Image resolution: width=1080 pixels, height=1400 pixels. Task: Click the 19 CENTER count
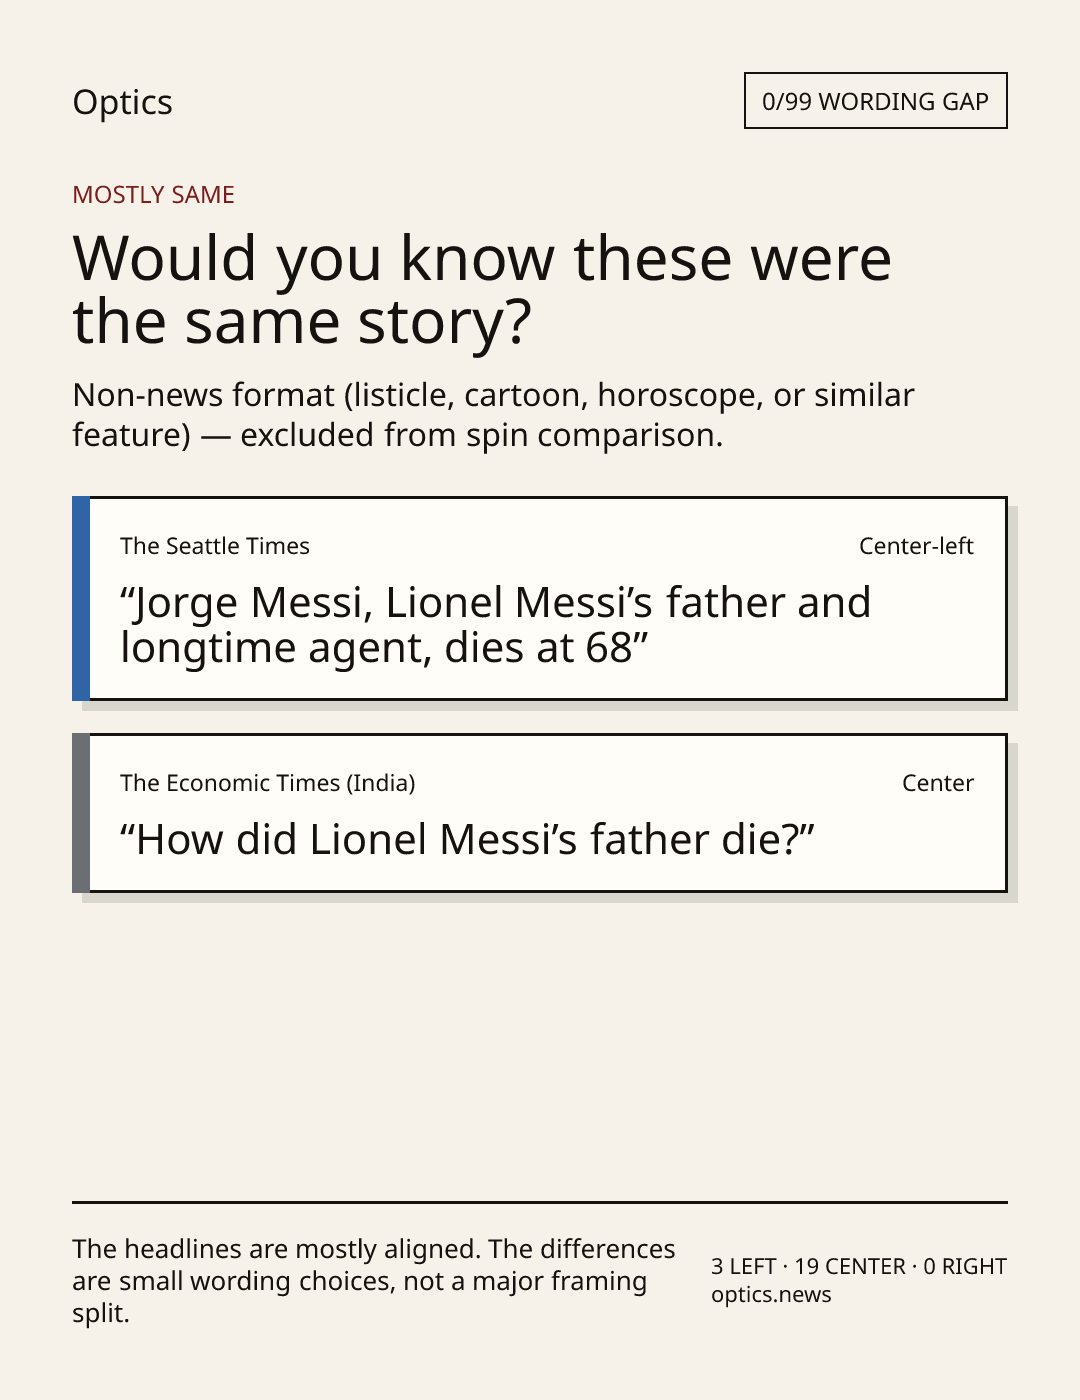coord(850,1266)
